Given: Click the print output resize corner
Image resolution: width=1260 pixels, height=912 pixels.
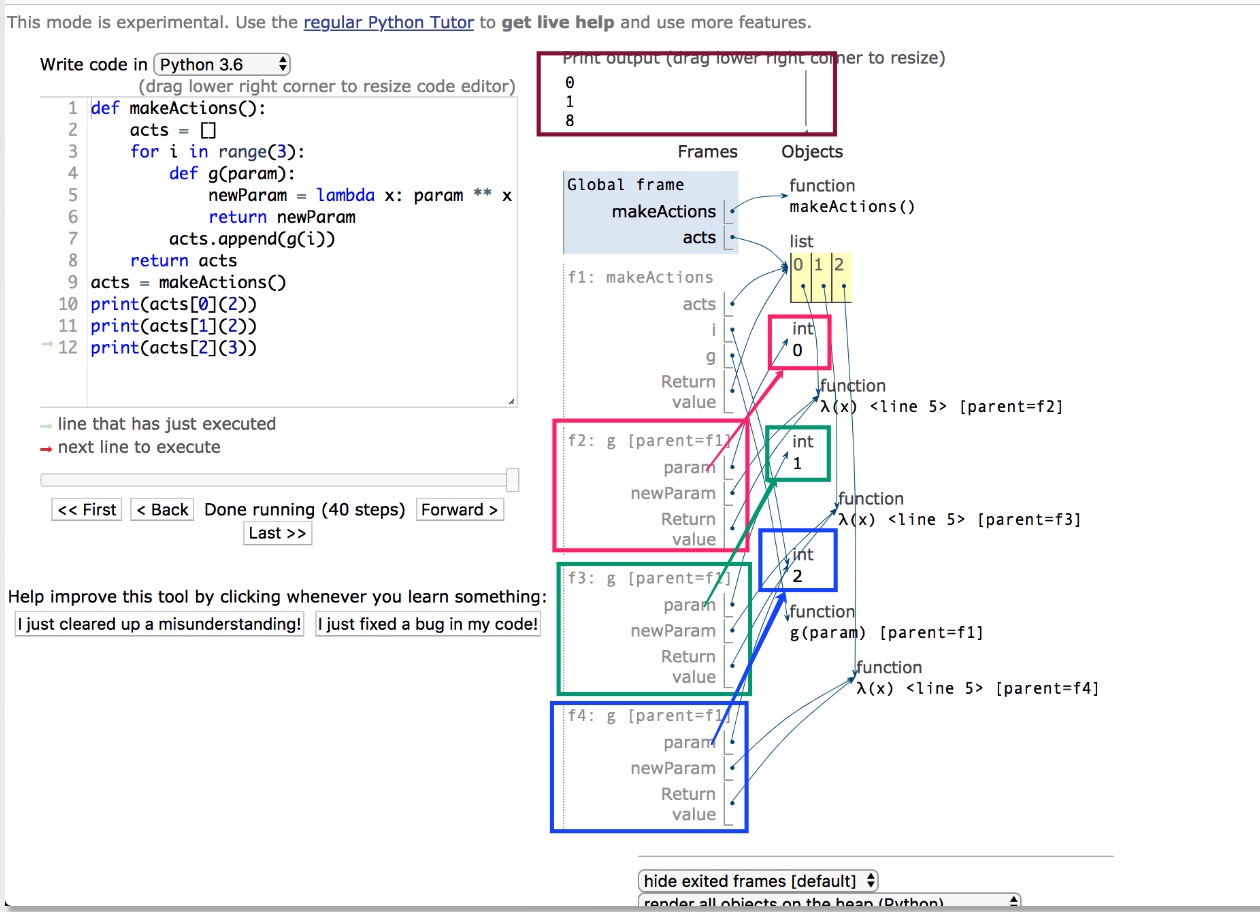Looking at the screenshot, I should [805, 130].
